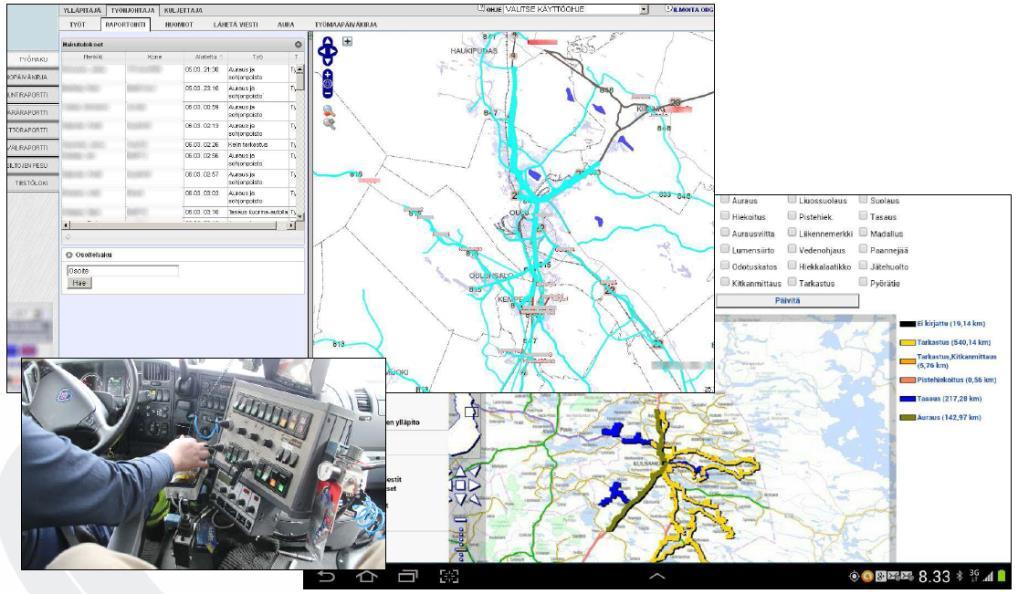Open the Tarkastus (540,14 km) legend link
Screen dimensions: 1018x594
[954, 342]
